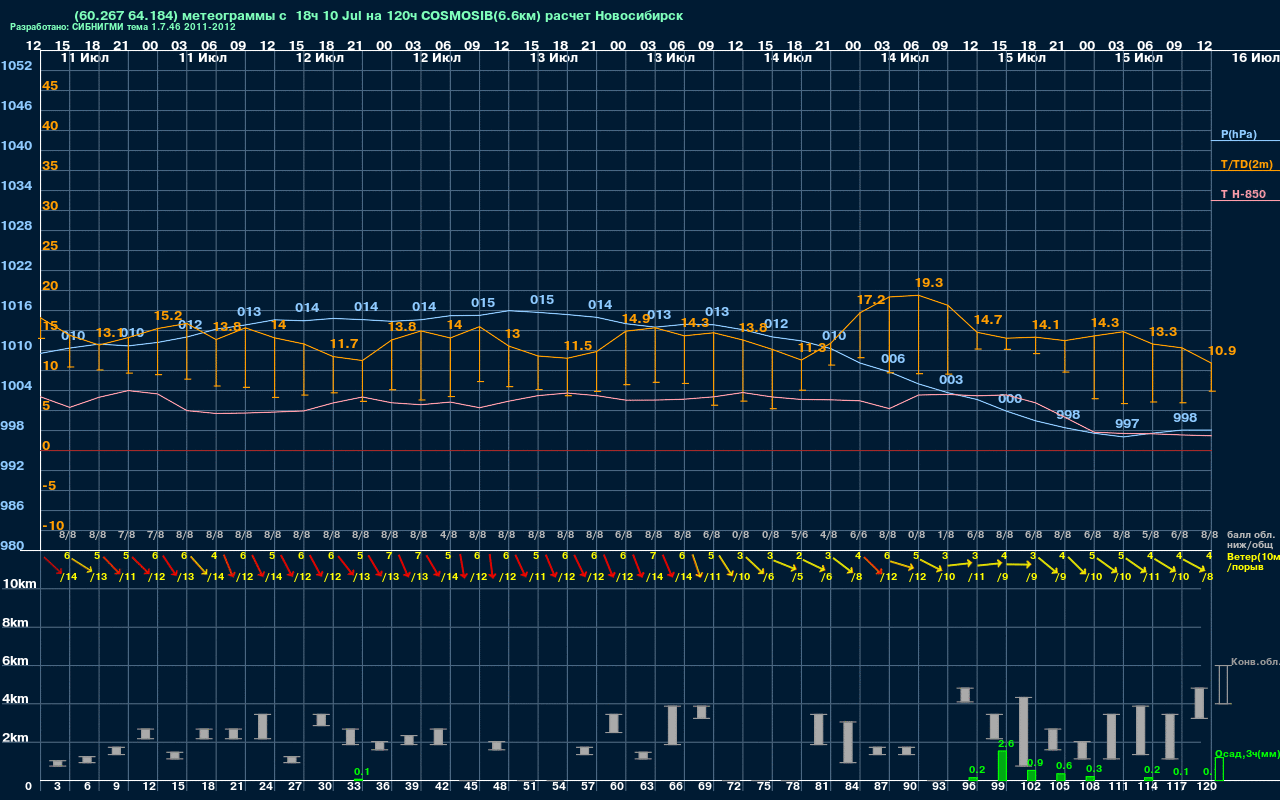The width and height of the screenshot is (1280, 800).
Task: Click forecast hour 84 on bottom axis
Action: pyautogui.click(x=851, y=788)
